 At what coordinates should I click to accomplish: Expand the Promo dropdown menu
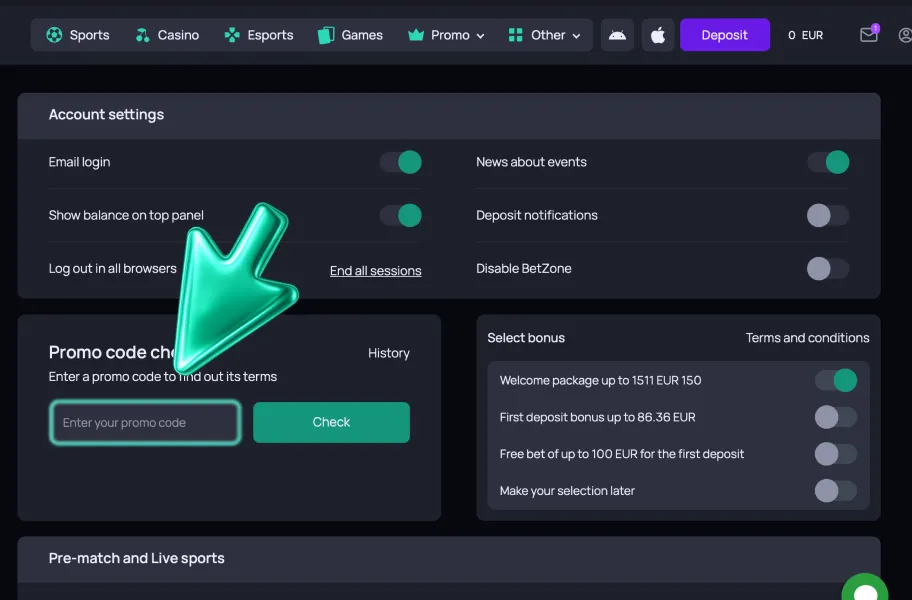[446, 35]
